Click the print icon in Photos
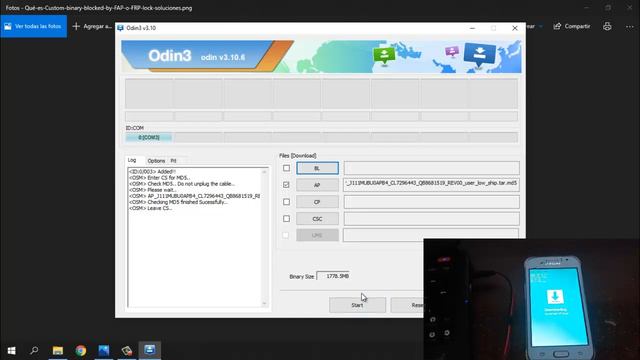Viewport: 640px width, 360px height. [607, 26]
